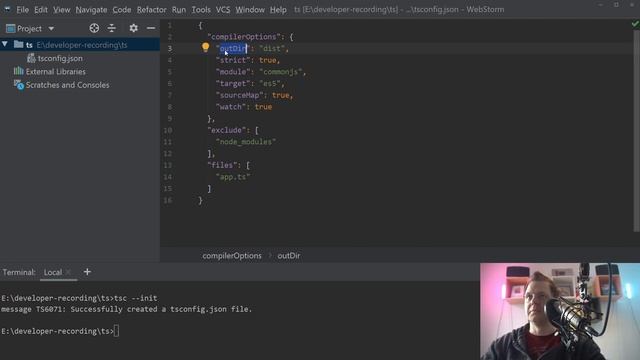The image size is (640, 360).
Task: Click the yellow intention lightbulb icon
Action: point(206,47)
